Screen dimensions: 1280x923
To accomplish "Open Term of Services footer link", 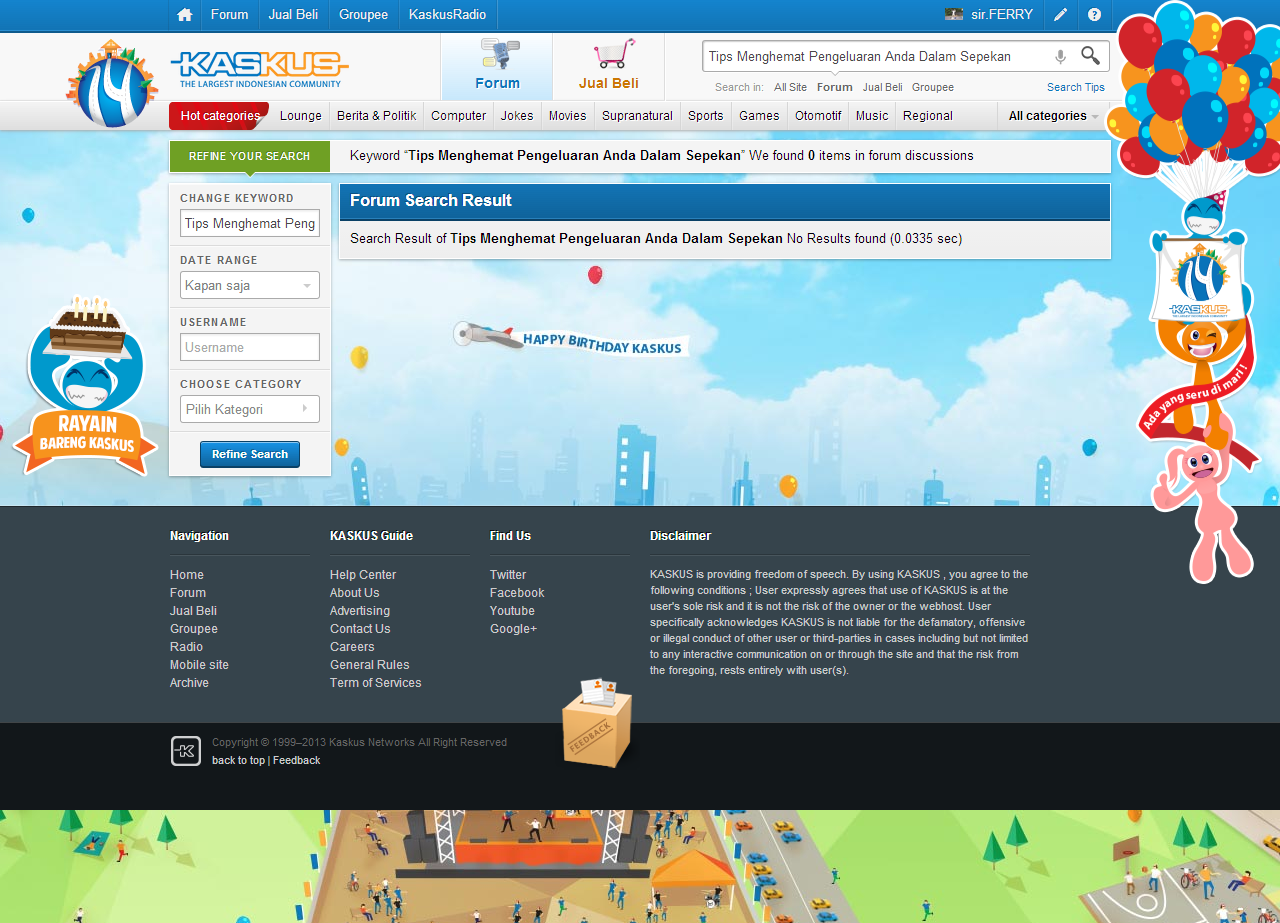I will (x=376, y=683).
